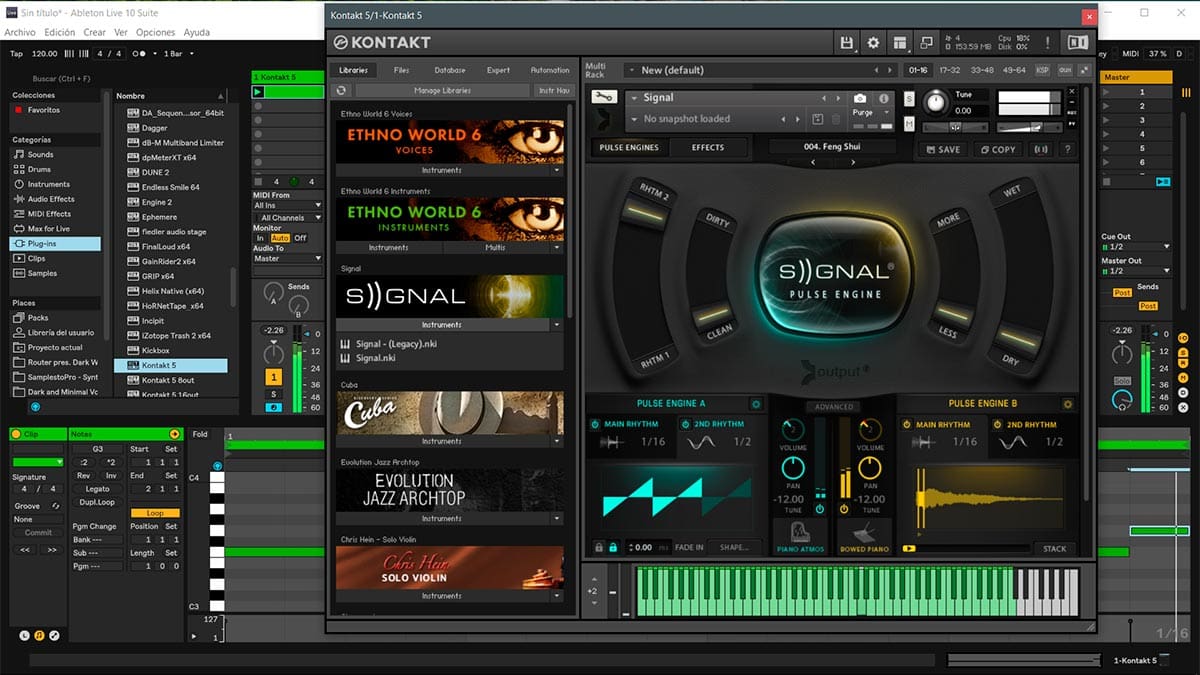Launch the first clip in Kontakt 5 track
The height and width of the screenshot is (675, 1200).
click(x=258, y=92)
